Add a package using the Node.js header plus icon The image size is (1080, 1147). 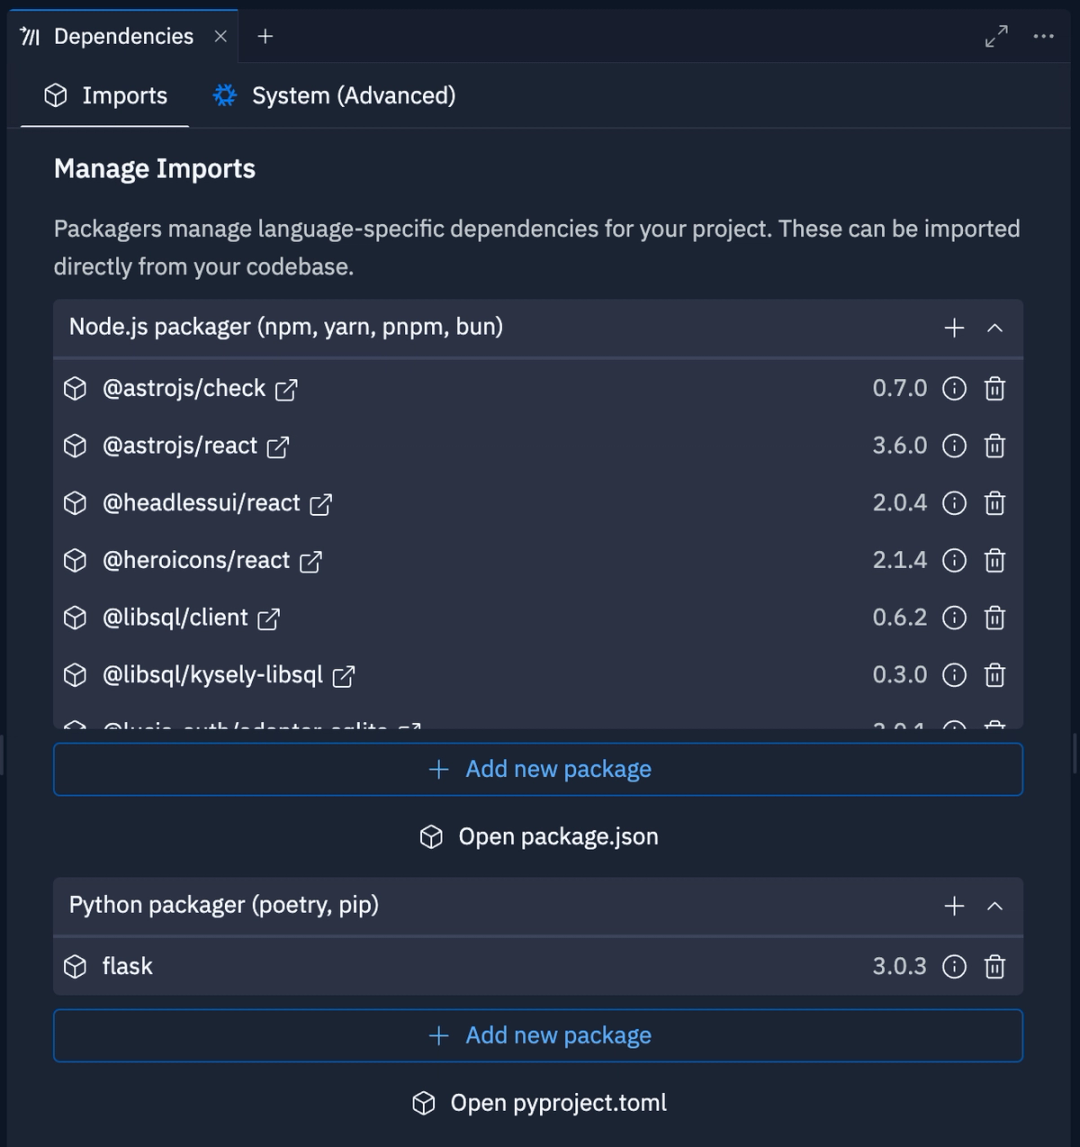(x=954, y=327)
